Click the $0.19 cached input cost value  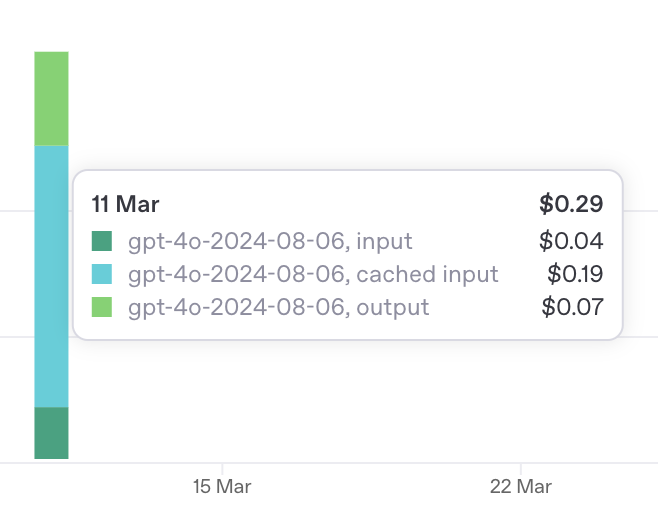pyautogui.click(x=575, y=274)
